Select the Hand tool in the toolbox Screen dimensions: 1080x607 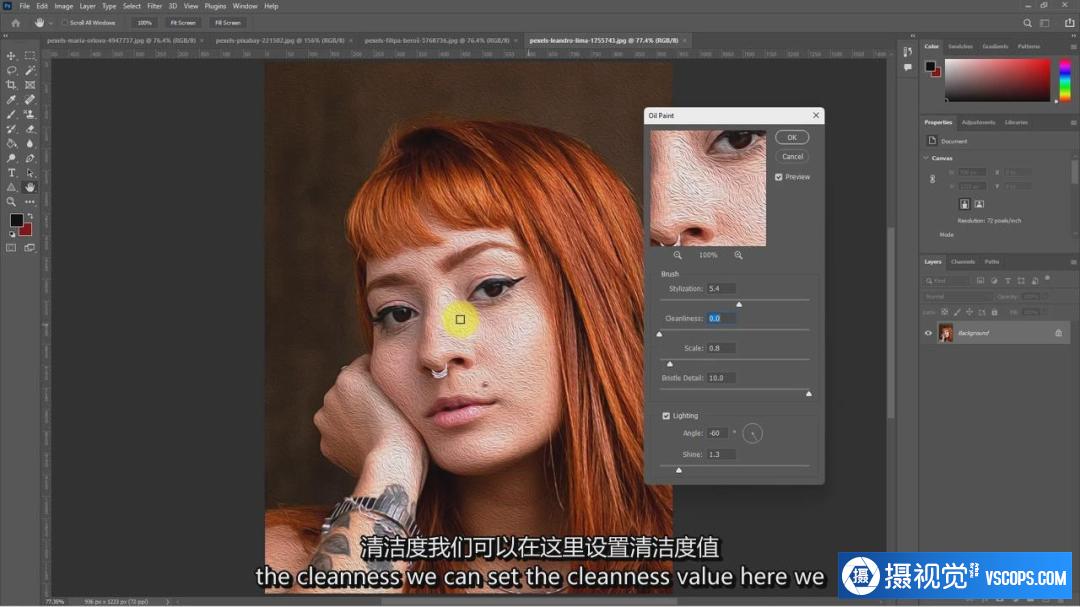click(x=30, y=187)
